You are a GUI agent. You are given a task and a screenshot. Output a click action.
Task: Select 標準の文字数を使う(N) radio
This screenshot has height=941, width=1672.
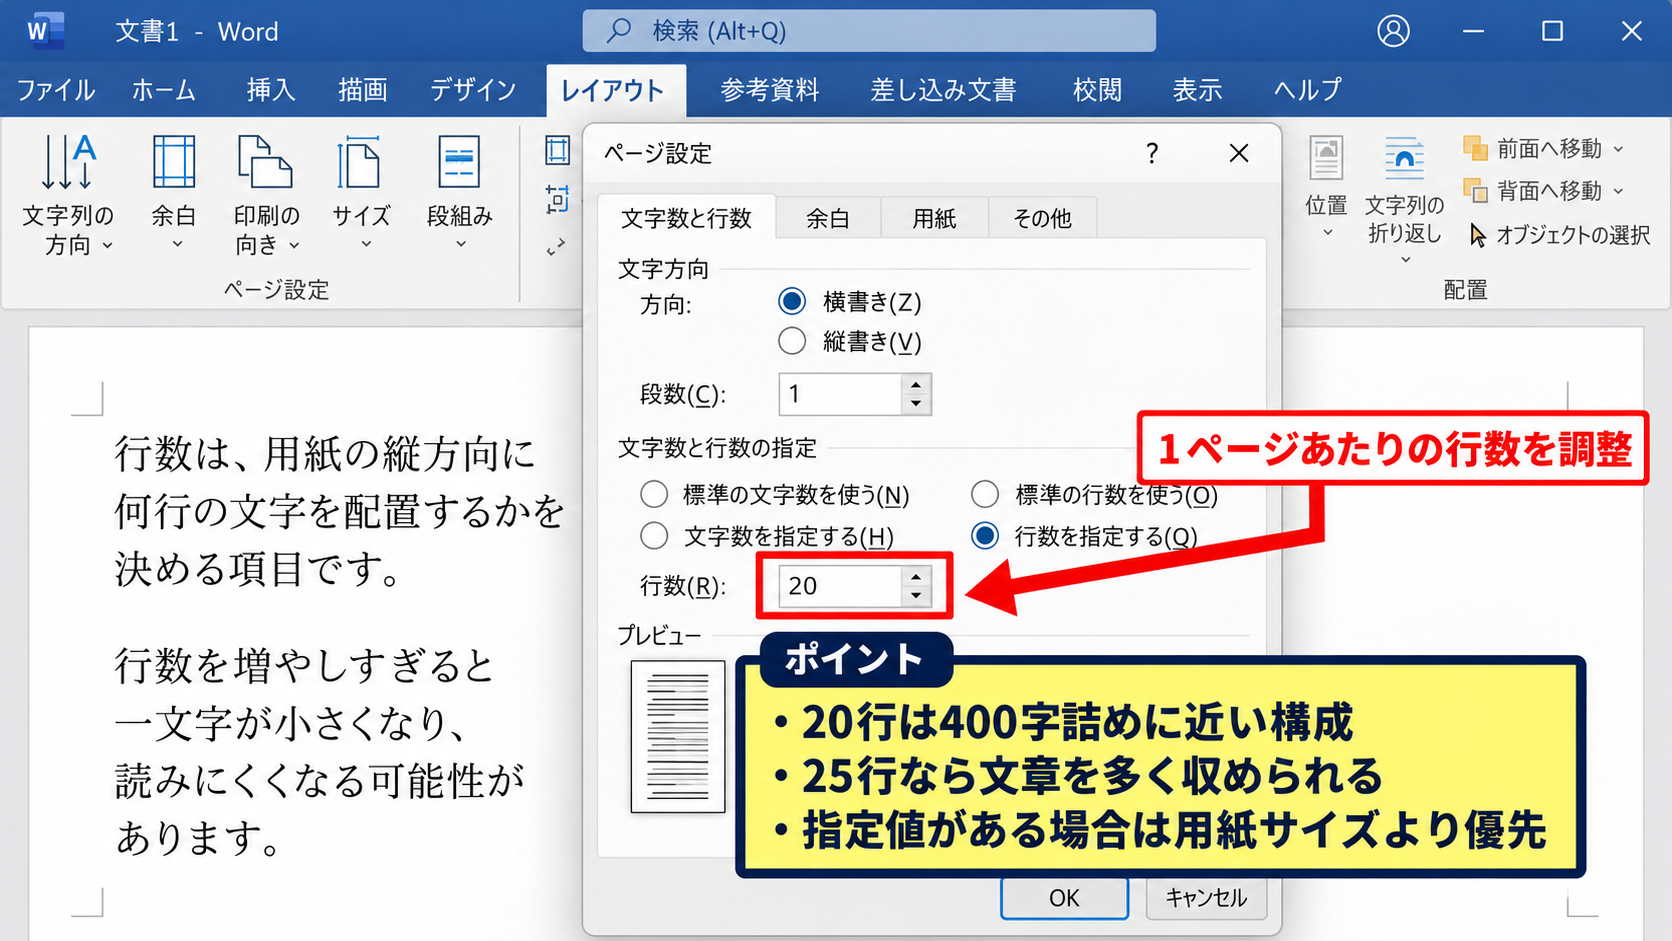654,494
